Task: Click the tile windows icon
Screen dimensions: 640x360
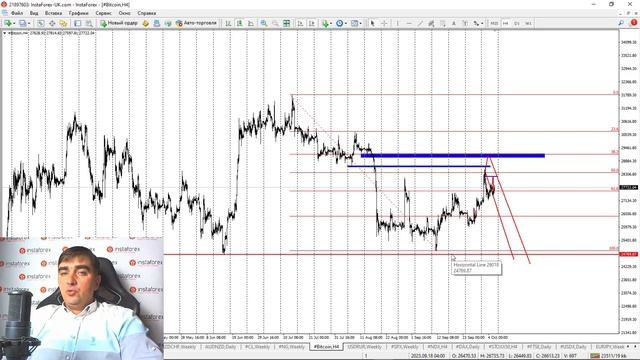Action: [x=287, y=23]
